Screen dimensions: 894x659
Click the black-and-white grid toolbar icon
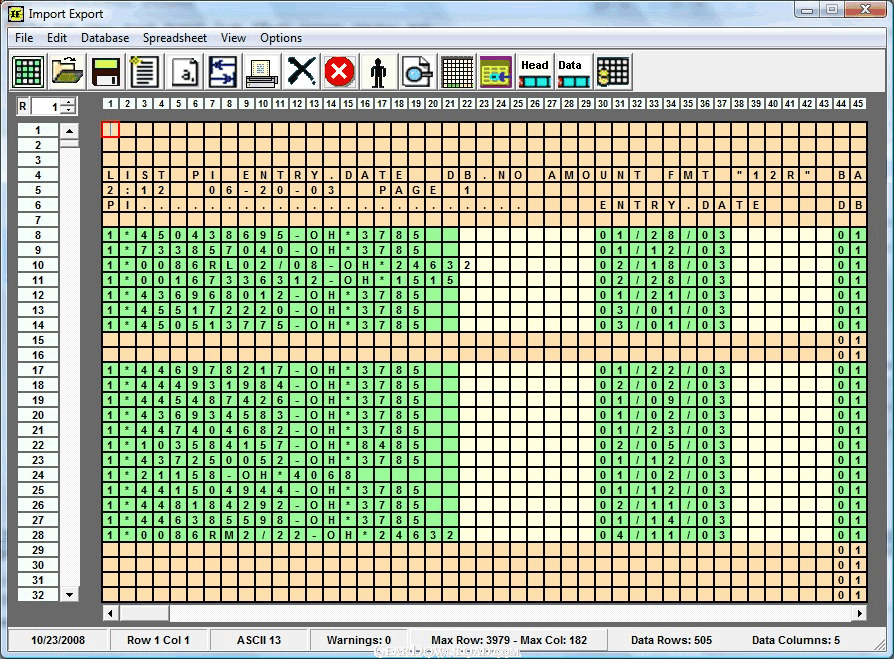[456, 72]
